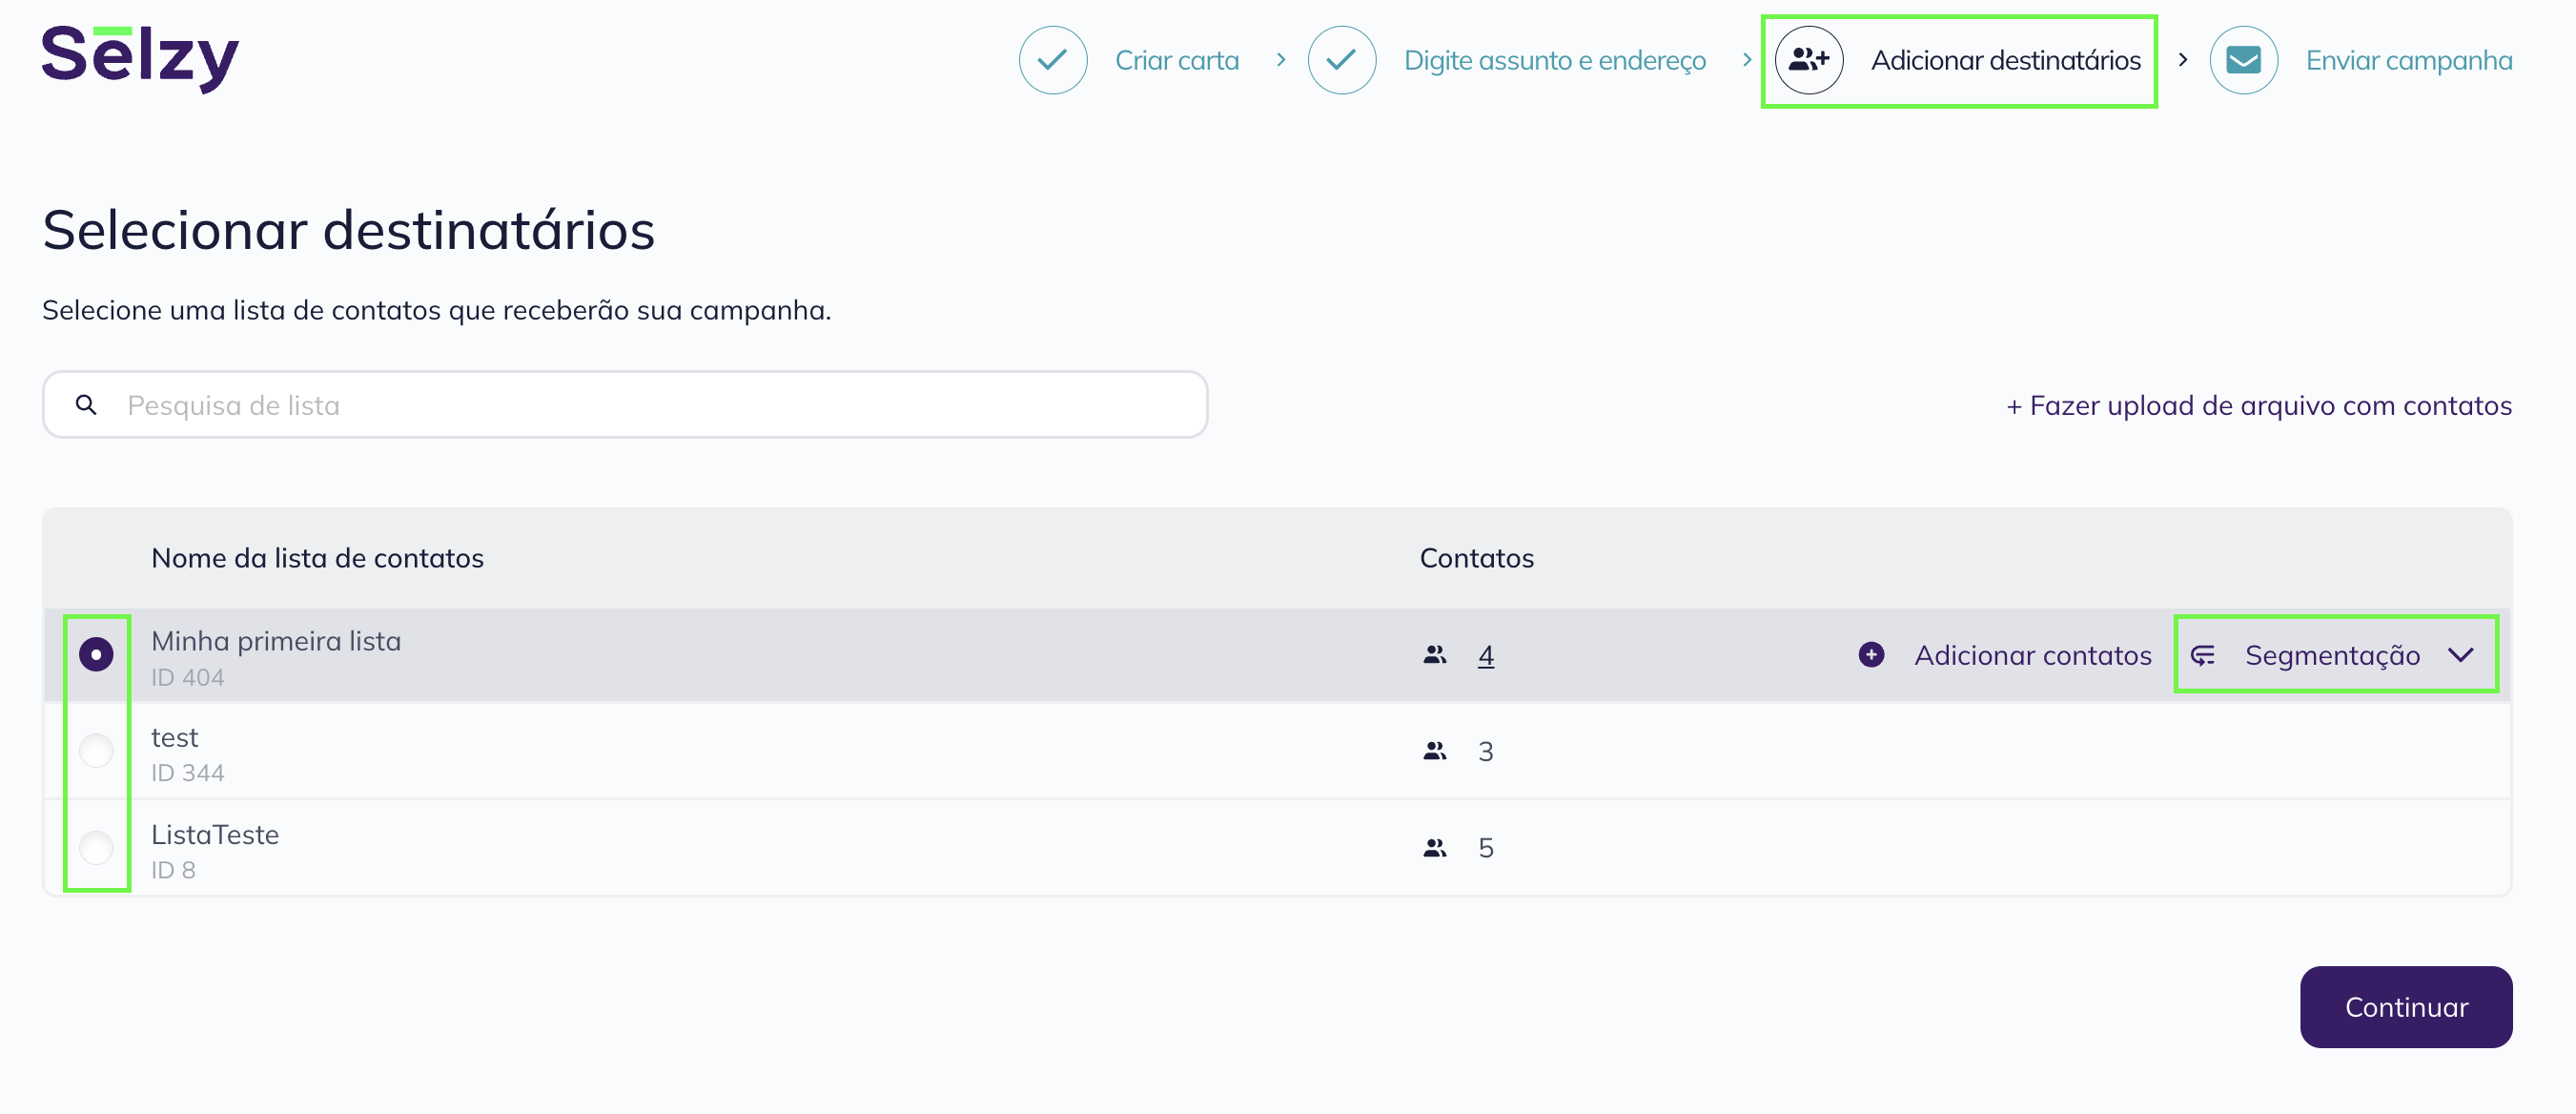Click the ID 404 label
Viewport: 2576px width, 1114px height.
coord(188,677)
